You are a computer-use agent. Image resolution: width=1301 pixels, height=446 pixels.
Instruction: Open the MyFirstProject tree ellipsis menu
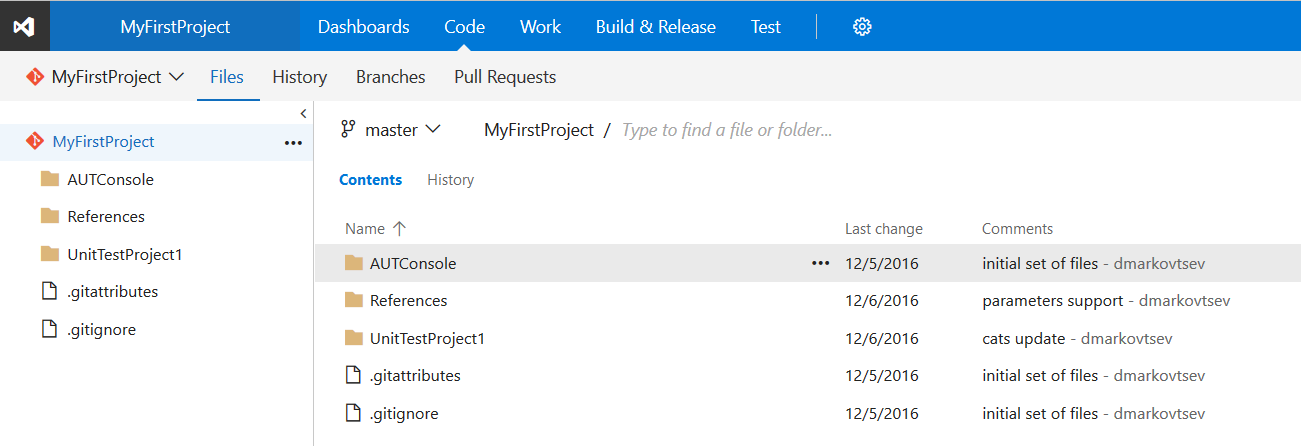(292, 143)
